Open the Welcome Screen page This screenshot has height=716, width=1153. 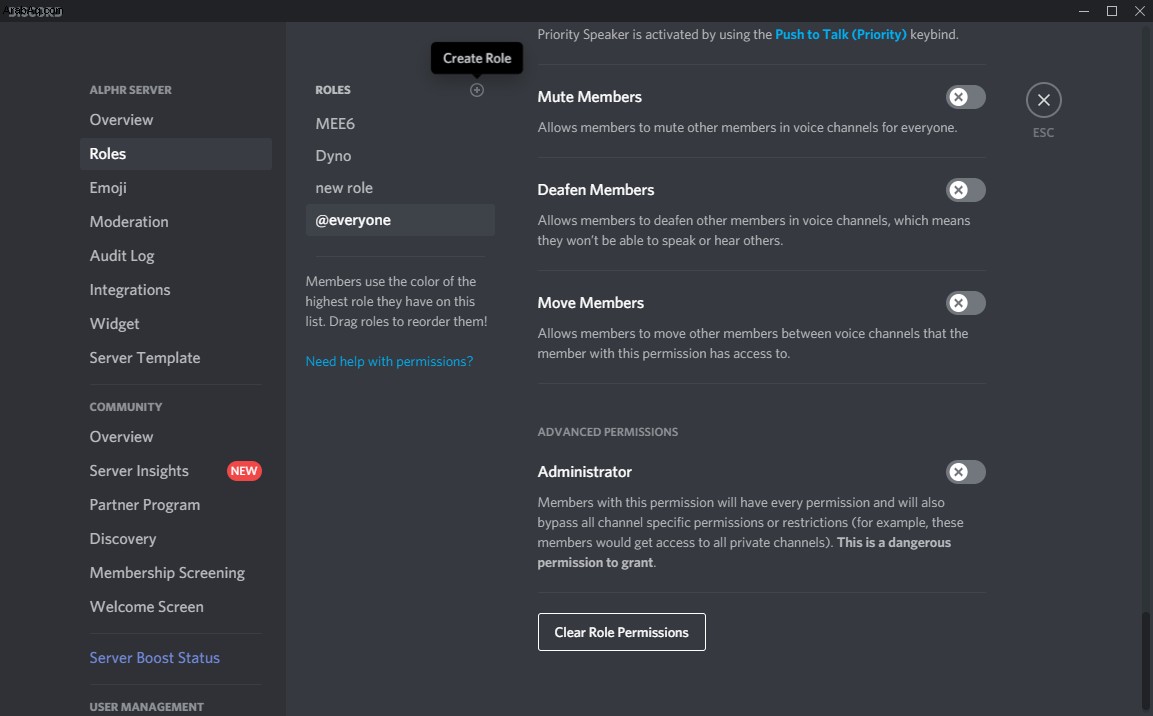click(176, 606)
